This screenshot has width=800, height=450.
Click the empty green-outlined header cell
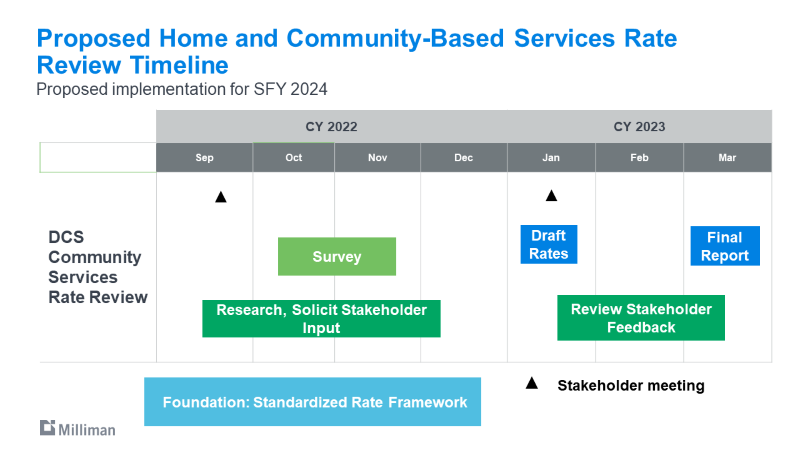coord(97,158)
